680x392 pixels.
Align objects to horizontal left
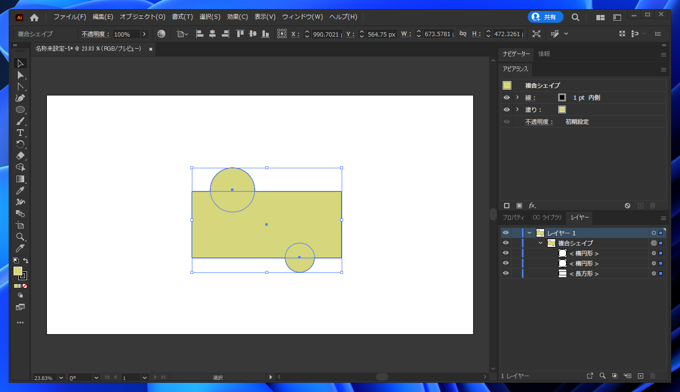(x=199, y=34)
